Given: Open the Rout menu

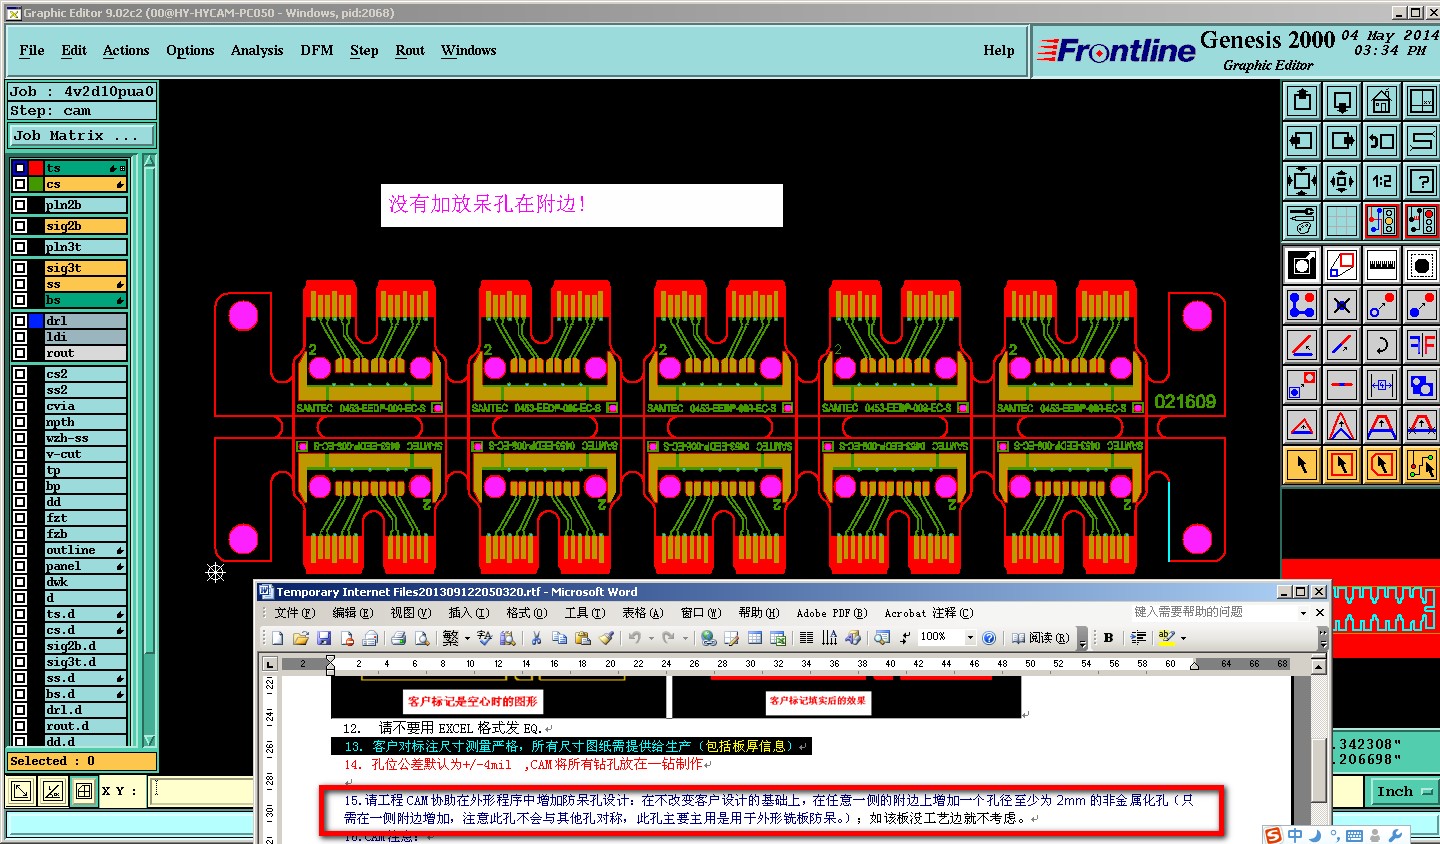Looking at the screenshot, I should coord(410,50).
